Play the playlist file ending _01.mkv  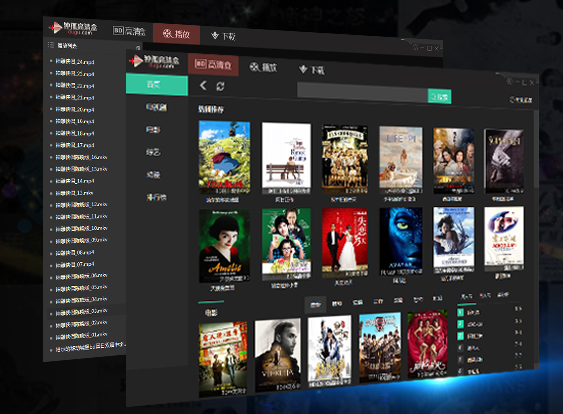pyautogui.click(x=81, y=336)
